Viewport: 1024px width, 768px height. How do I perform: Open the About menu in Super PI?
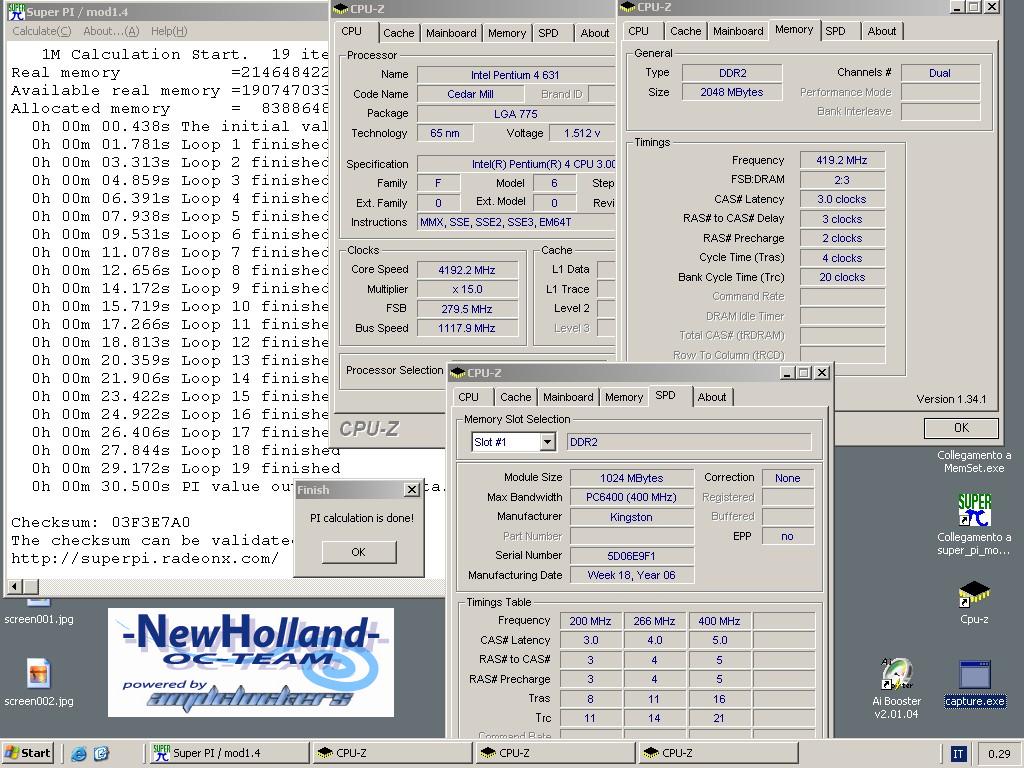point(111,31)
